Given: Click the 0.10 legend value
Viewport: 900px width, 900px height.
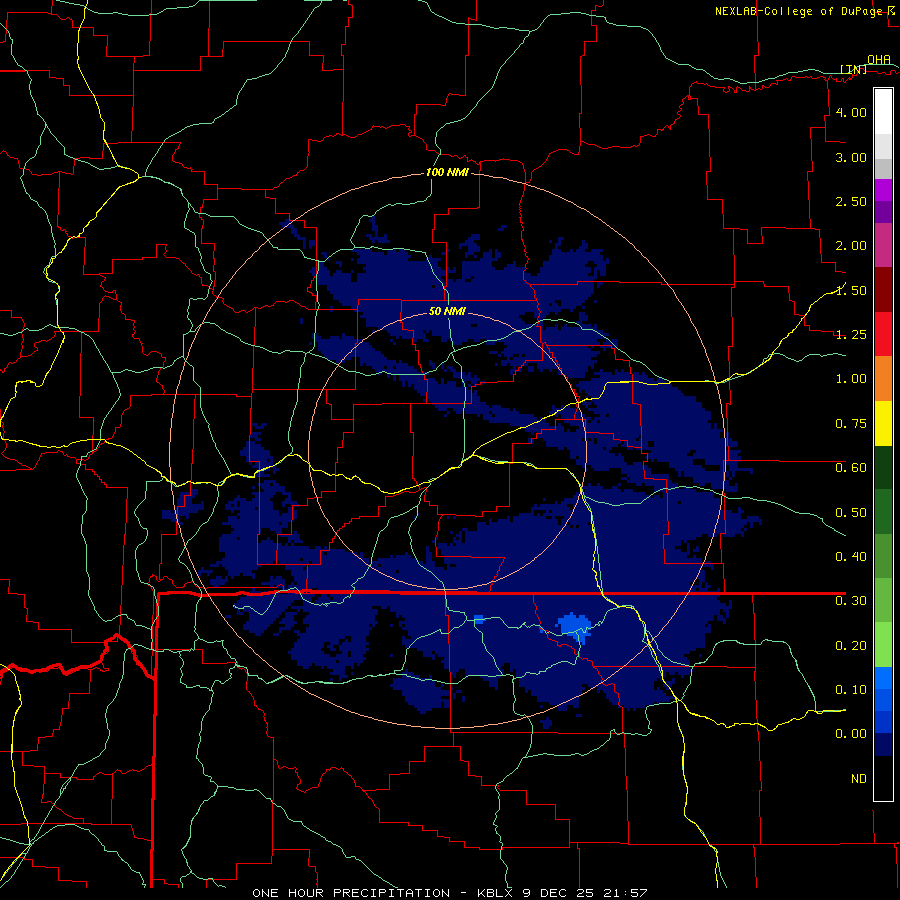Looking at the screenshot, I should [851, 690].
